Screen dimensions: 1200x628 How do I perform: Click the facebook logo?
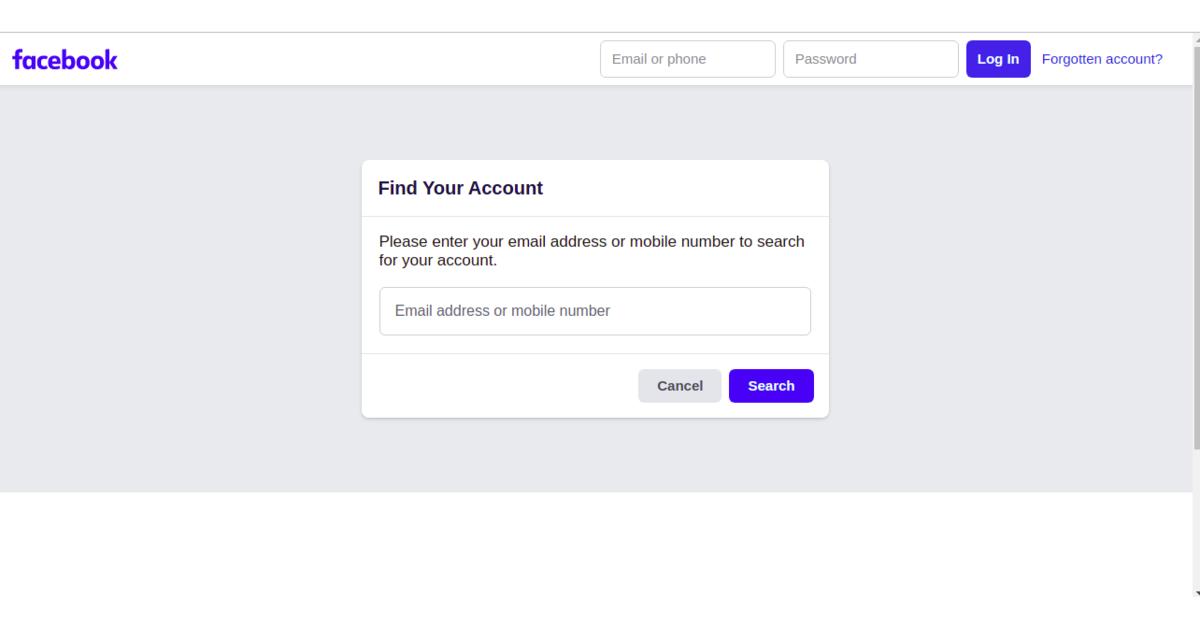click(65, 59)
